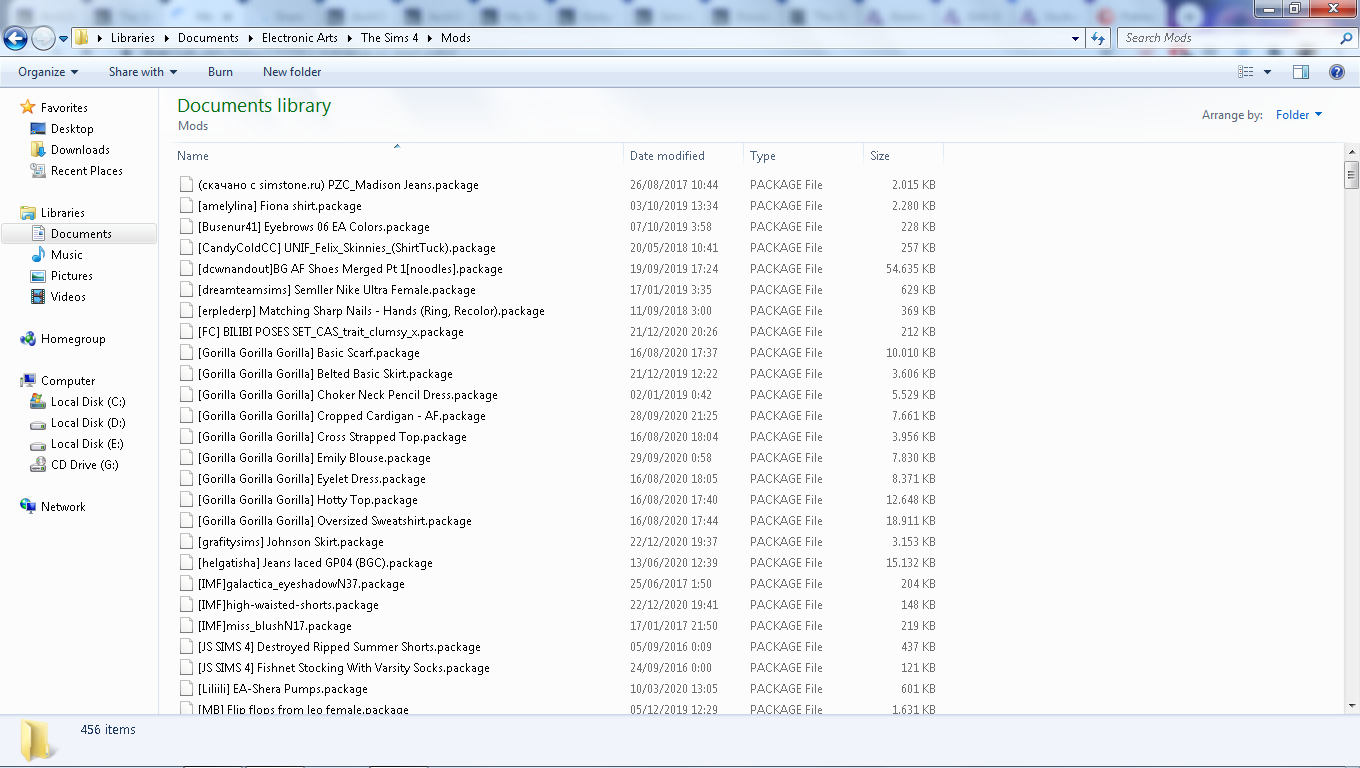This screenshot has height=768, width=1360.
Task: Open the Arrange by Folder dropdown
Action: 1299,115
